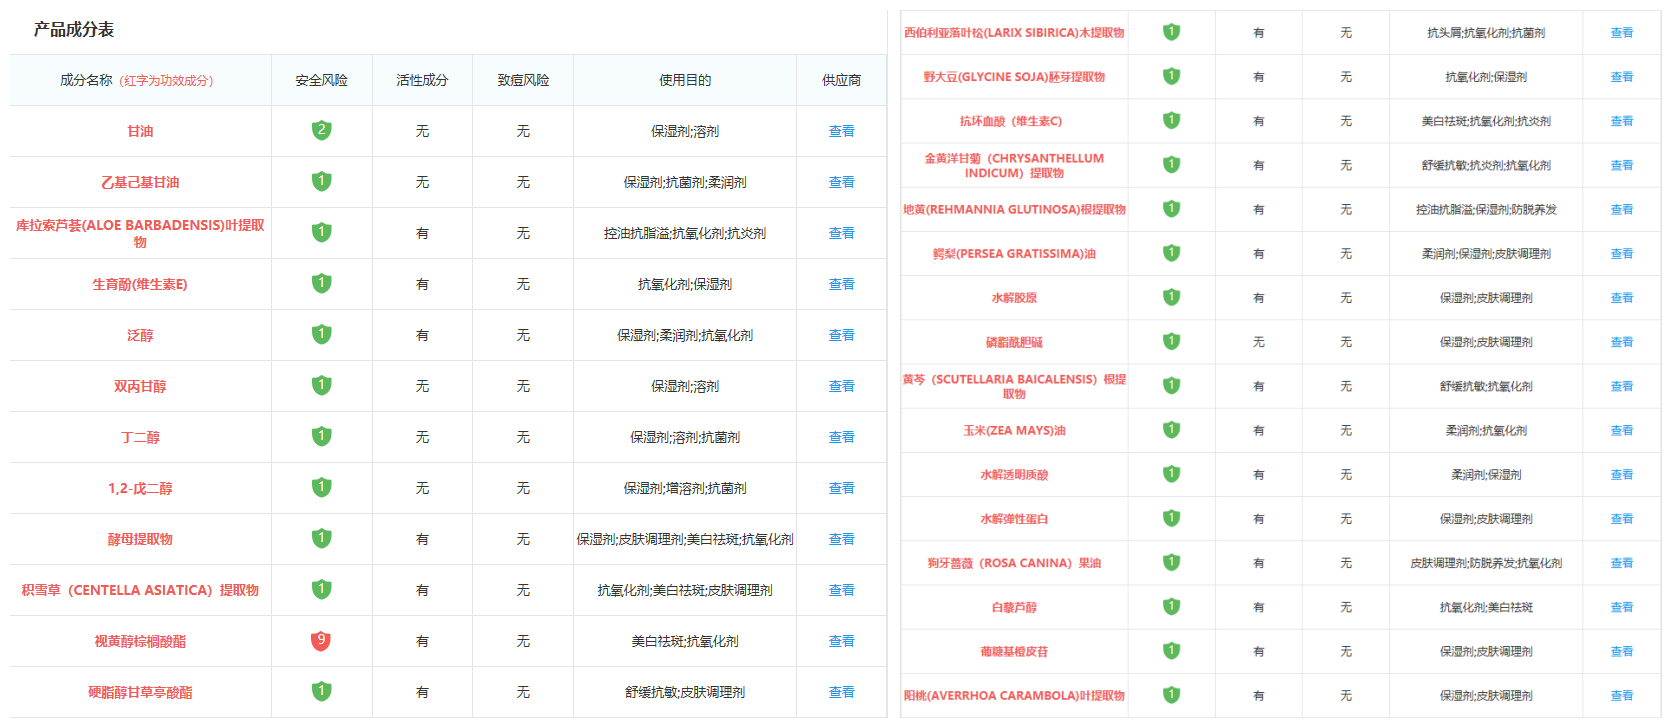This screenshot has width=1673, height=728.
Task: Click purpose cell 美白祛斑;抗氧化剂 for 视黄醇棕榈酸酯
Action: click(x=685, y=641)
